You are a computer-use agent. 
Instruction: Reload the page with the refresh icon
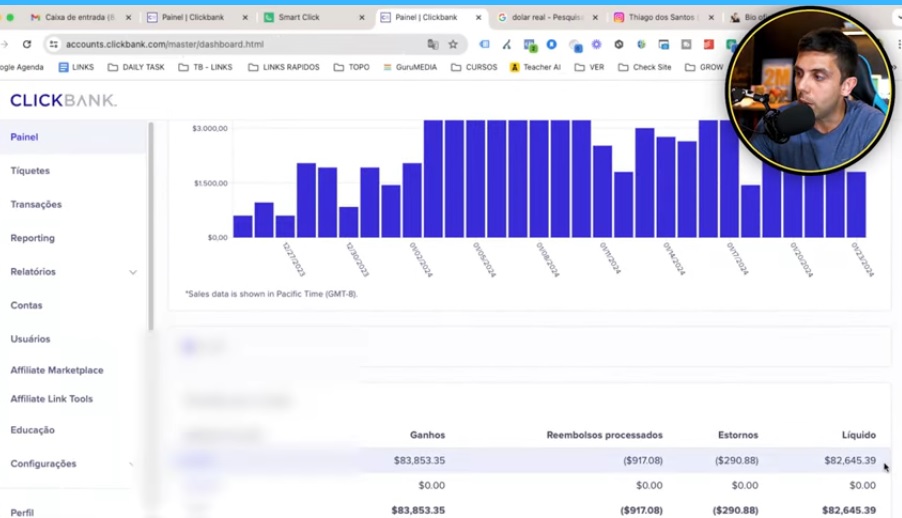coord(27,44)
